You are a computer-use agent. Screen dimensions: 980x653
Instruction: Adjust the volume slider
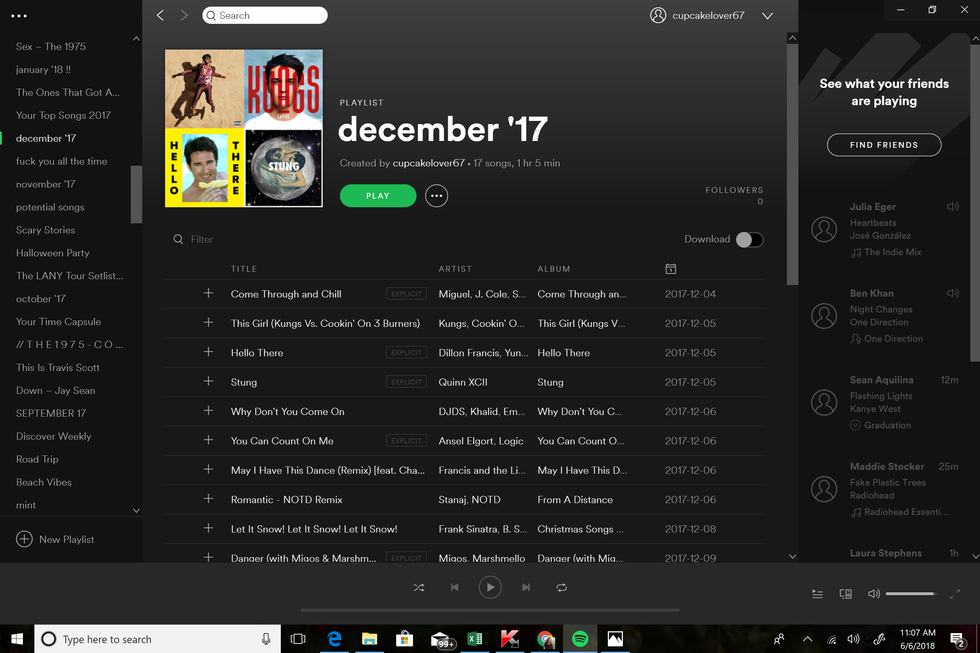[910, 594]
